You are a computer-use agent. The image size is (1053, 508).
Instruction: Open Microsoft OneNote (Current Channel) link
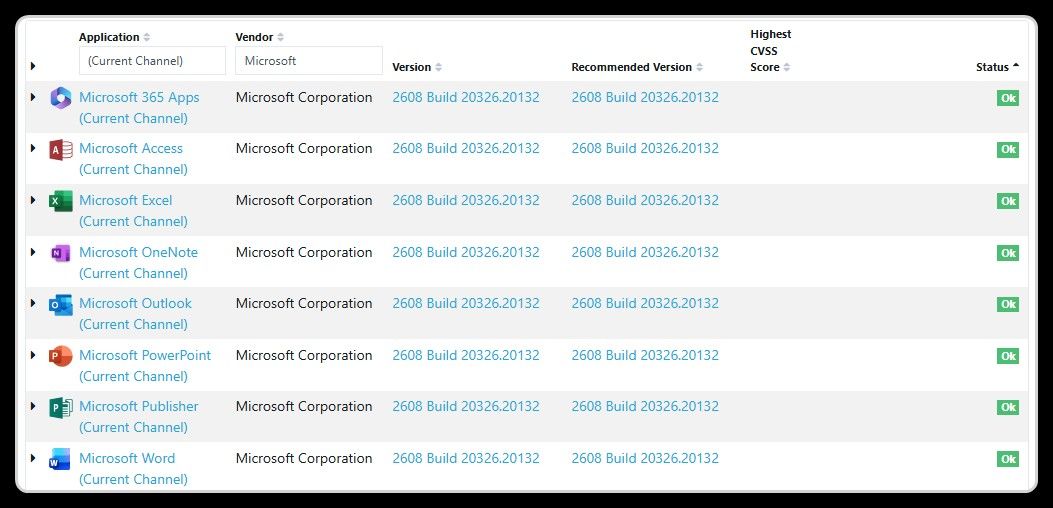pyautogui.click(x=138, y=262)
